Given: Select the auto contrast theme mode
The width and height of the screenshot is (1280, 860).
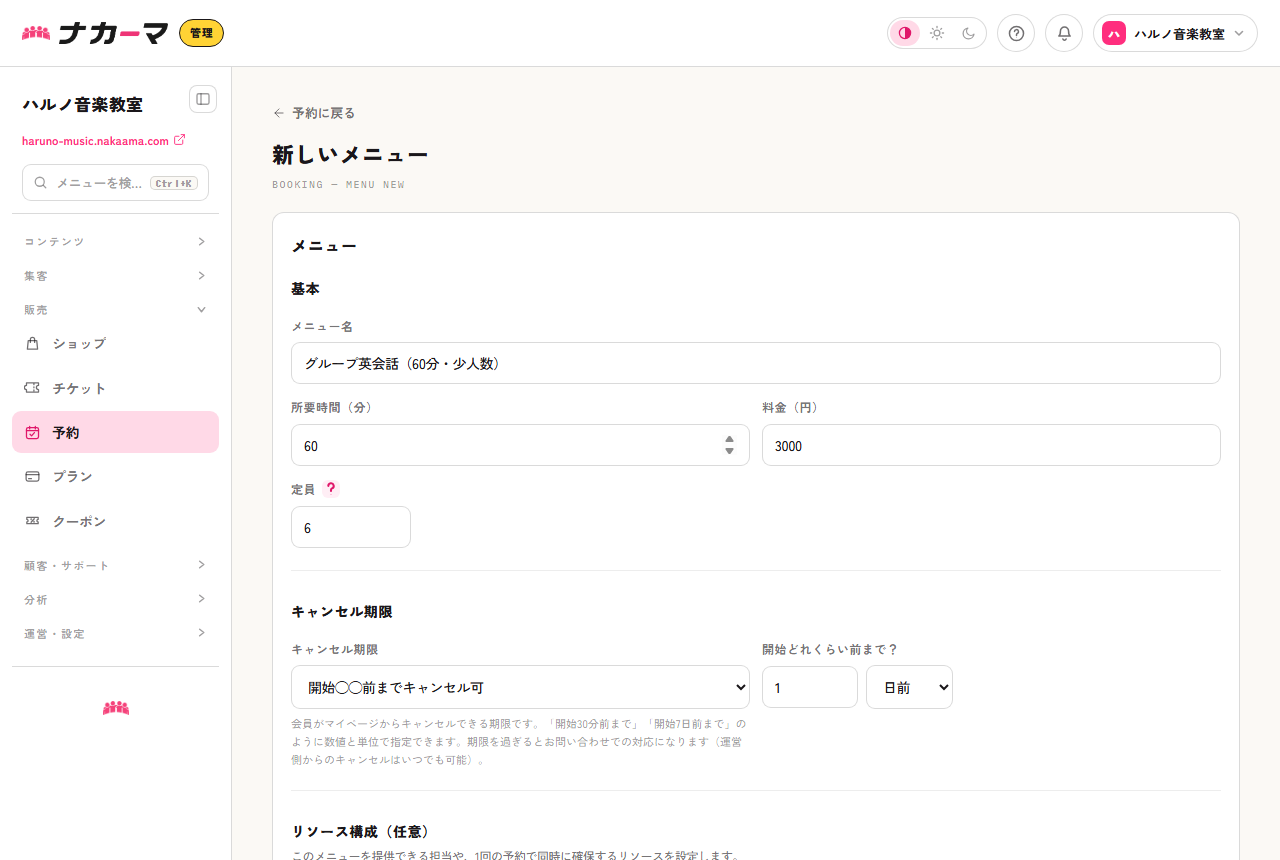Looking at the screenshot, I should pos(905,33).
